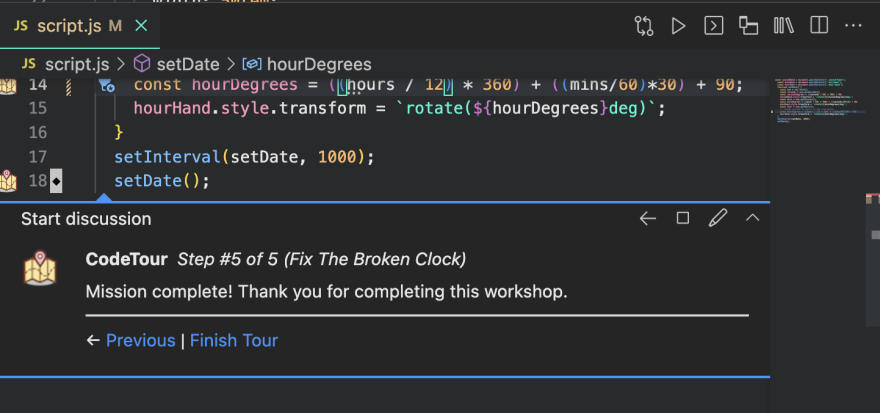880x413 pixels.
Task: Go to previous tour step arrow icon
Action: click(x=648, y=218)
